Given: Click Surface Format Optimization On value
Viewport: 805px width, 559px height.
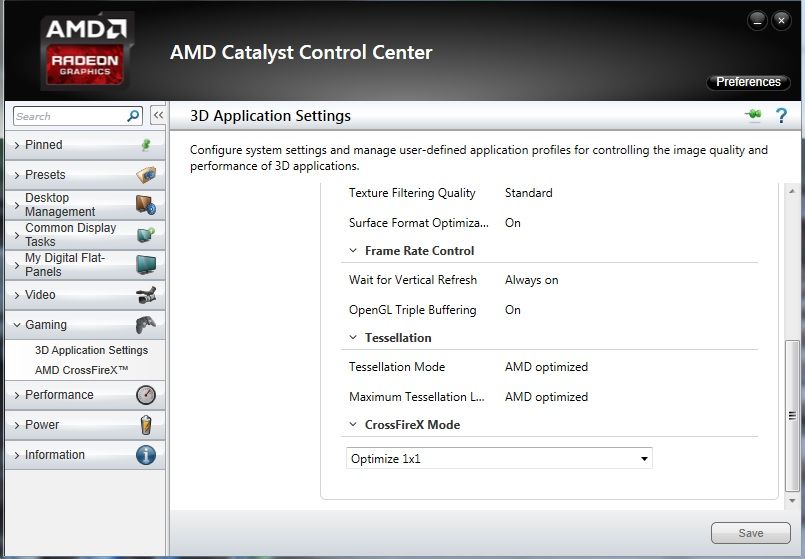Looking at the screenshot, I should (x=512, y=223).
